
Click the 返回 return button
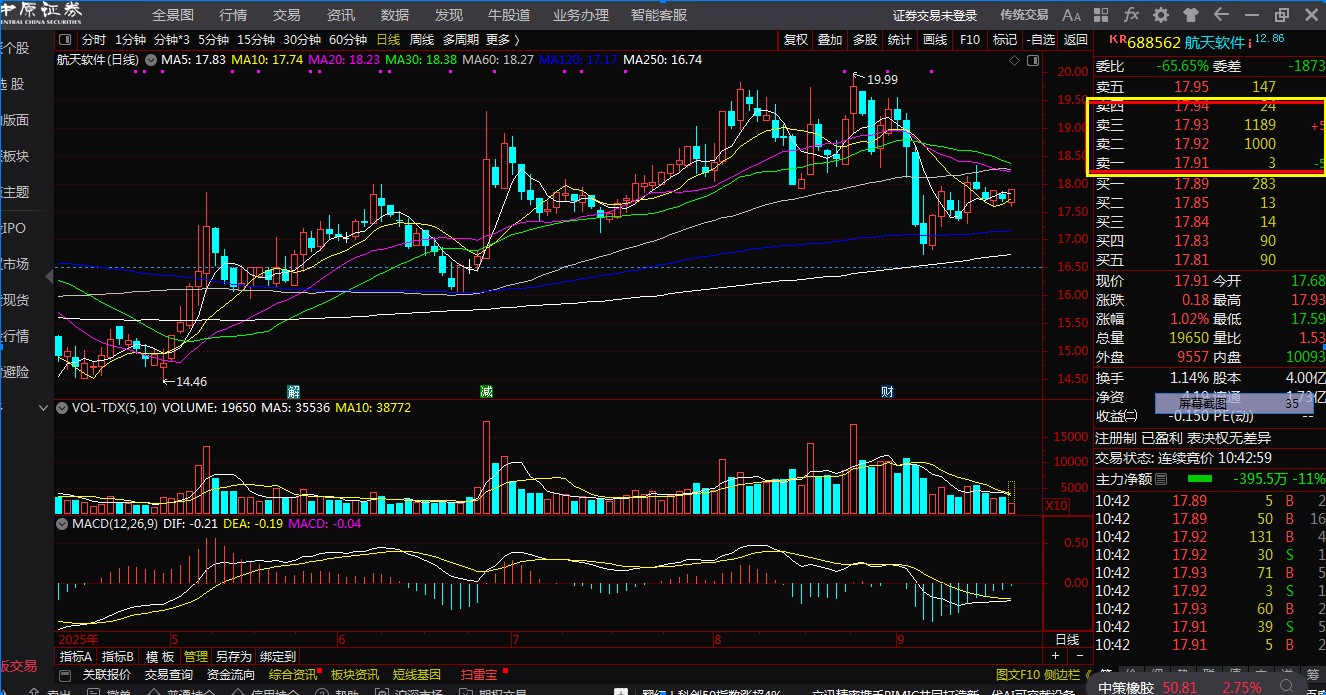point(1076,40)
